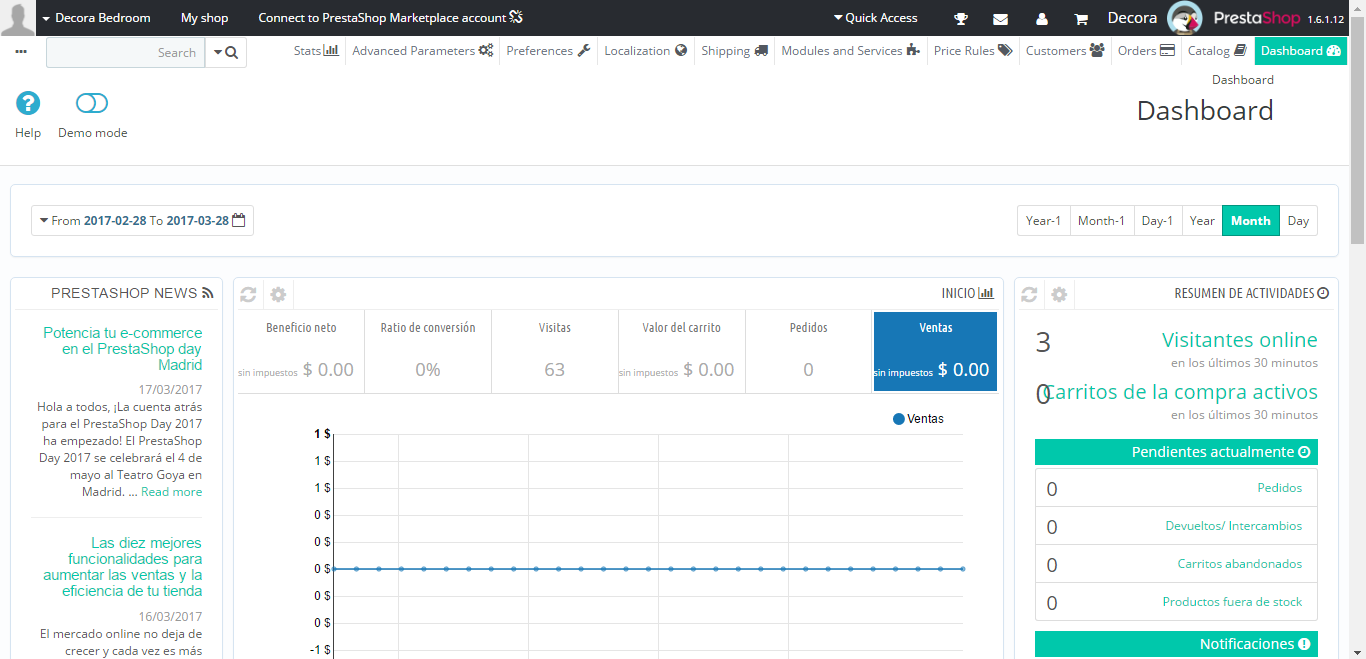Connect to PrestaShop Marketplace account
Screen dimensions: 1366x659
pos(390,18)
